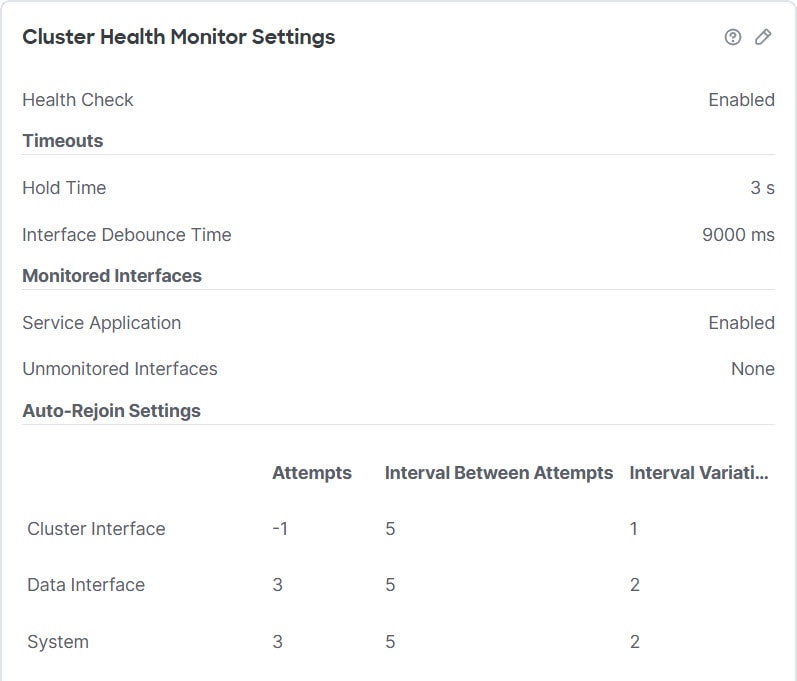Click System interval variation value 2
This screenshot has height=681, width=797.
click(x=634, y=642)
